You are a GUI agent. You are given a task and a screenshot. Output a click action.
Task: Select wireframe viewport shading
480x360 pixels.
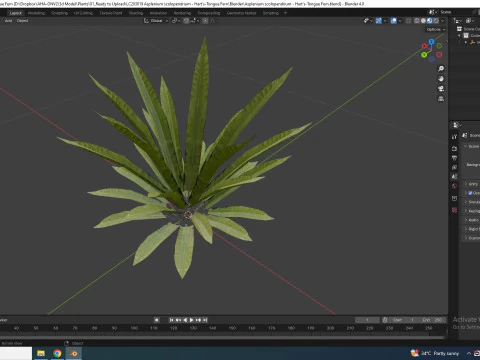(417, 21)
